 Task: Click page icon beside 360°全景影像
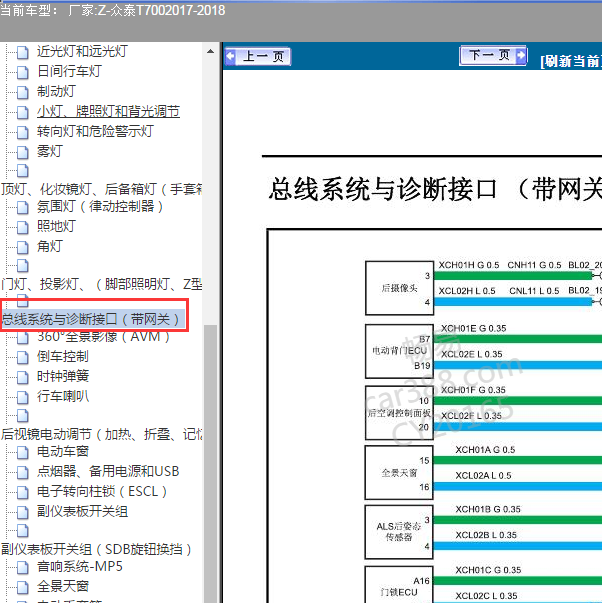click(x=23, y=338)
